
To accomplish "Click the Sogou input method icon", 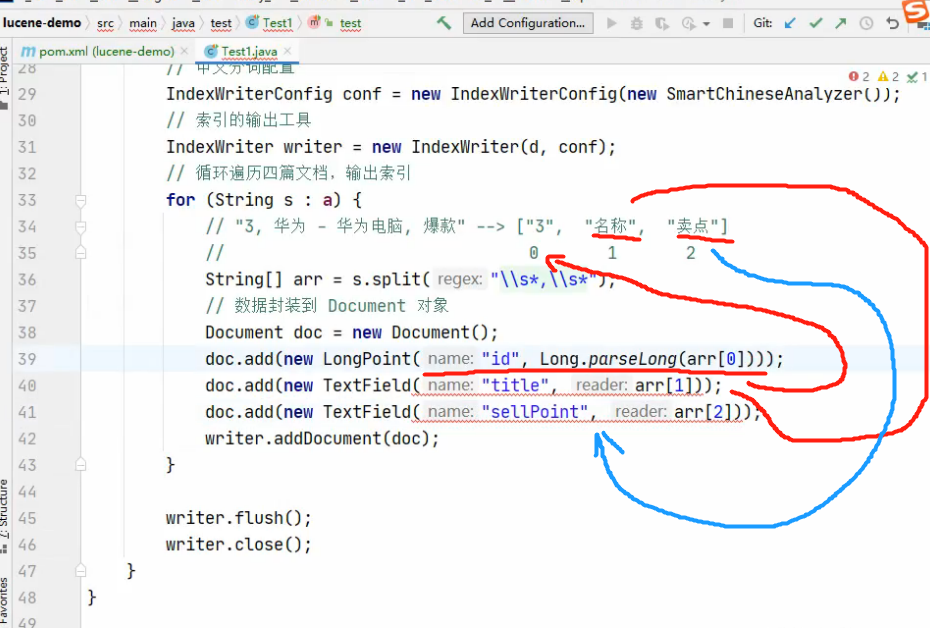I will 916,12.
